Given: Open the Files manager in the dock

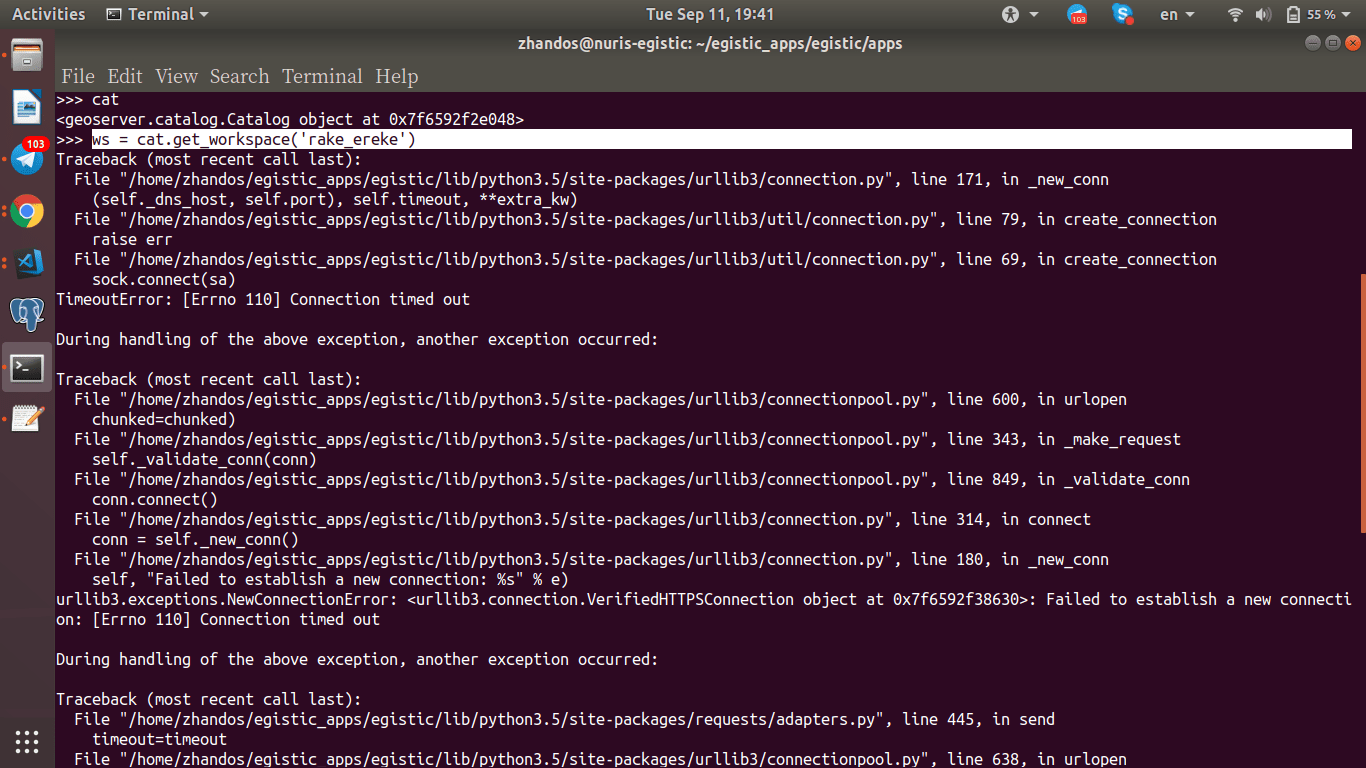Looking at the screenshot, I should (27, 54).
